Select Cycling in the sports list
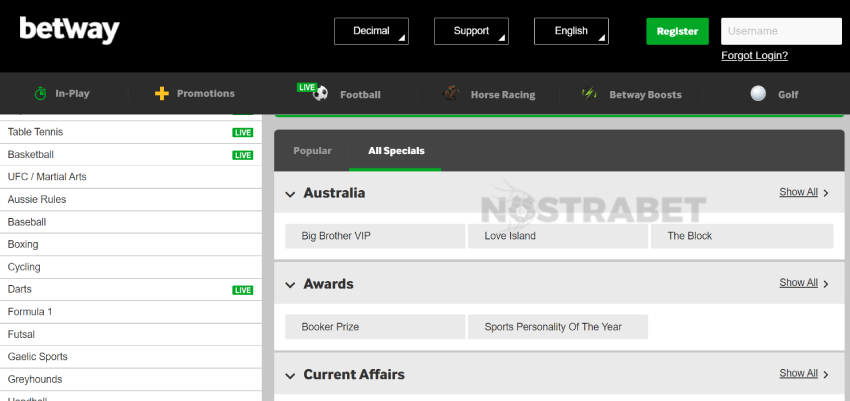850x401 pixels. (131, 267)
